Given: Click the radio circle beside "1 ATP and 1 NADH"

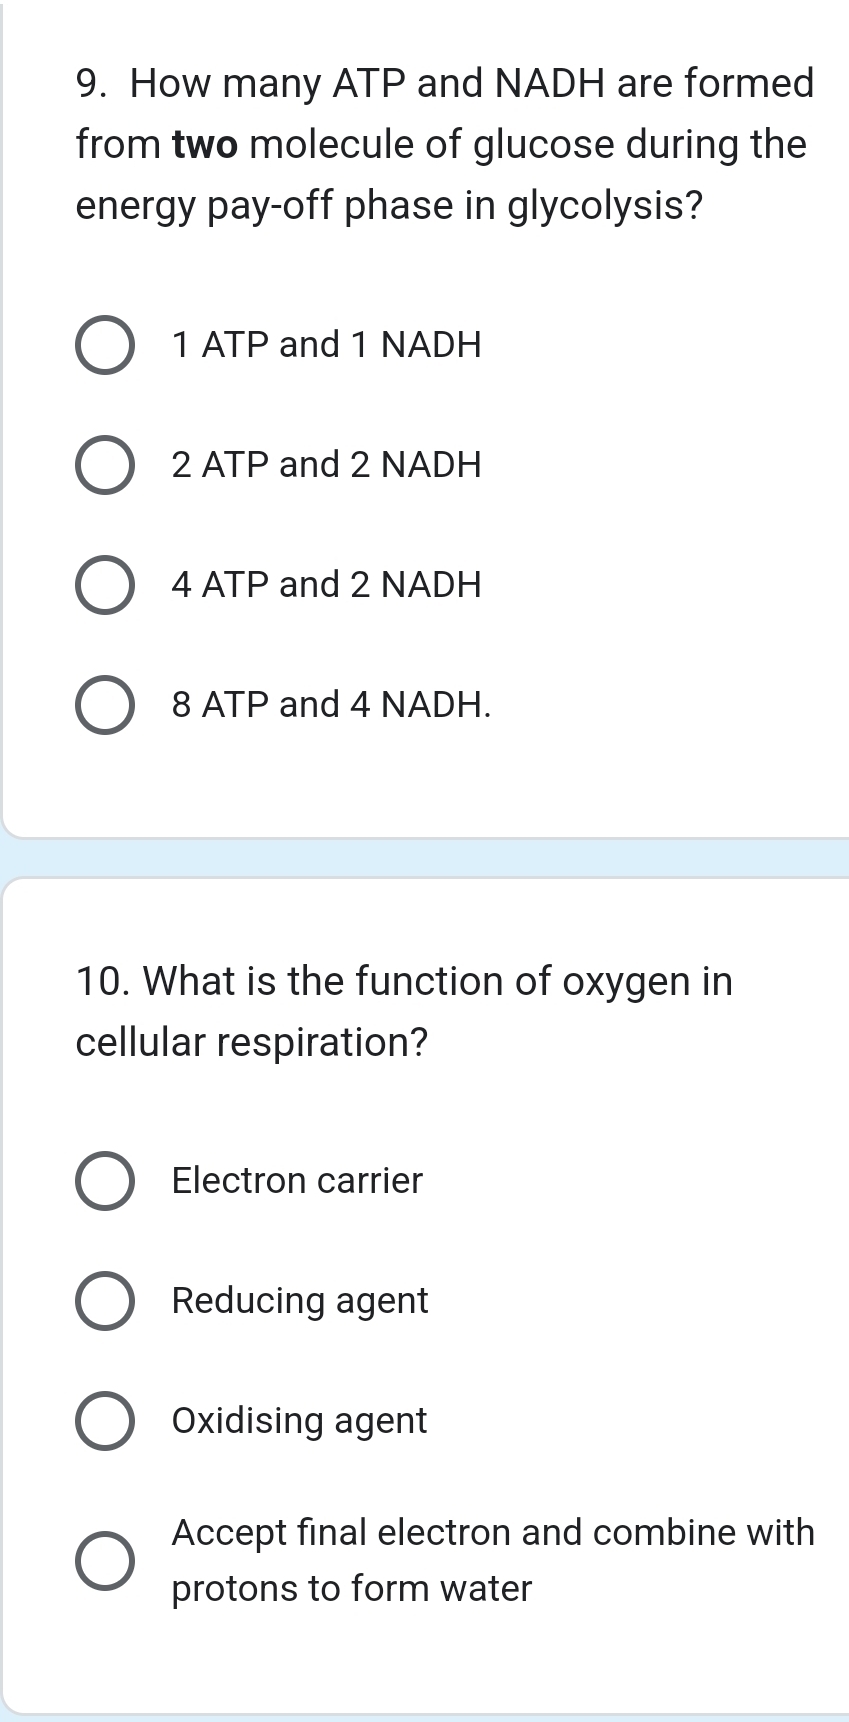Looking at the screenshot, I should point(105,345).
